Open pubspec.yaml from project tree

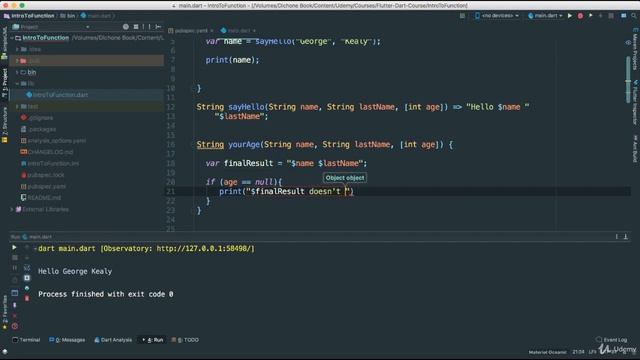coord(43,186)
